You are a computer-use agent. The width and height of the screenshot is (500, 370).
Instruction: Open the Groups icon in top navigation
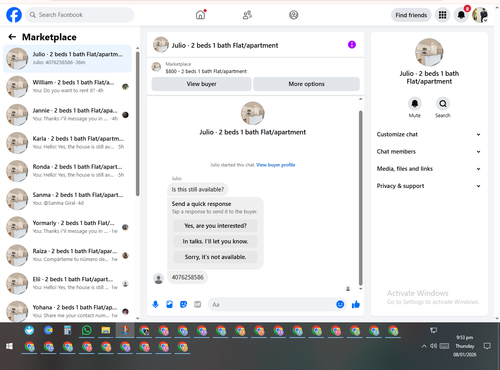pyautogui.click(x=293, y=15)
